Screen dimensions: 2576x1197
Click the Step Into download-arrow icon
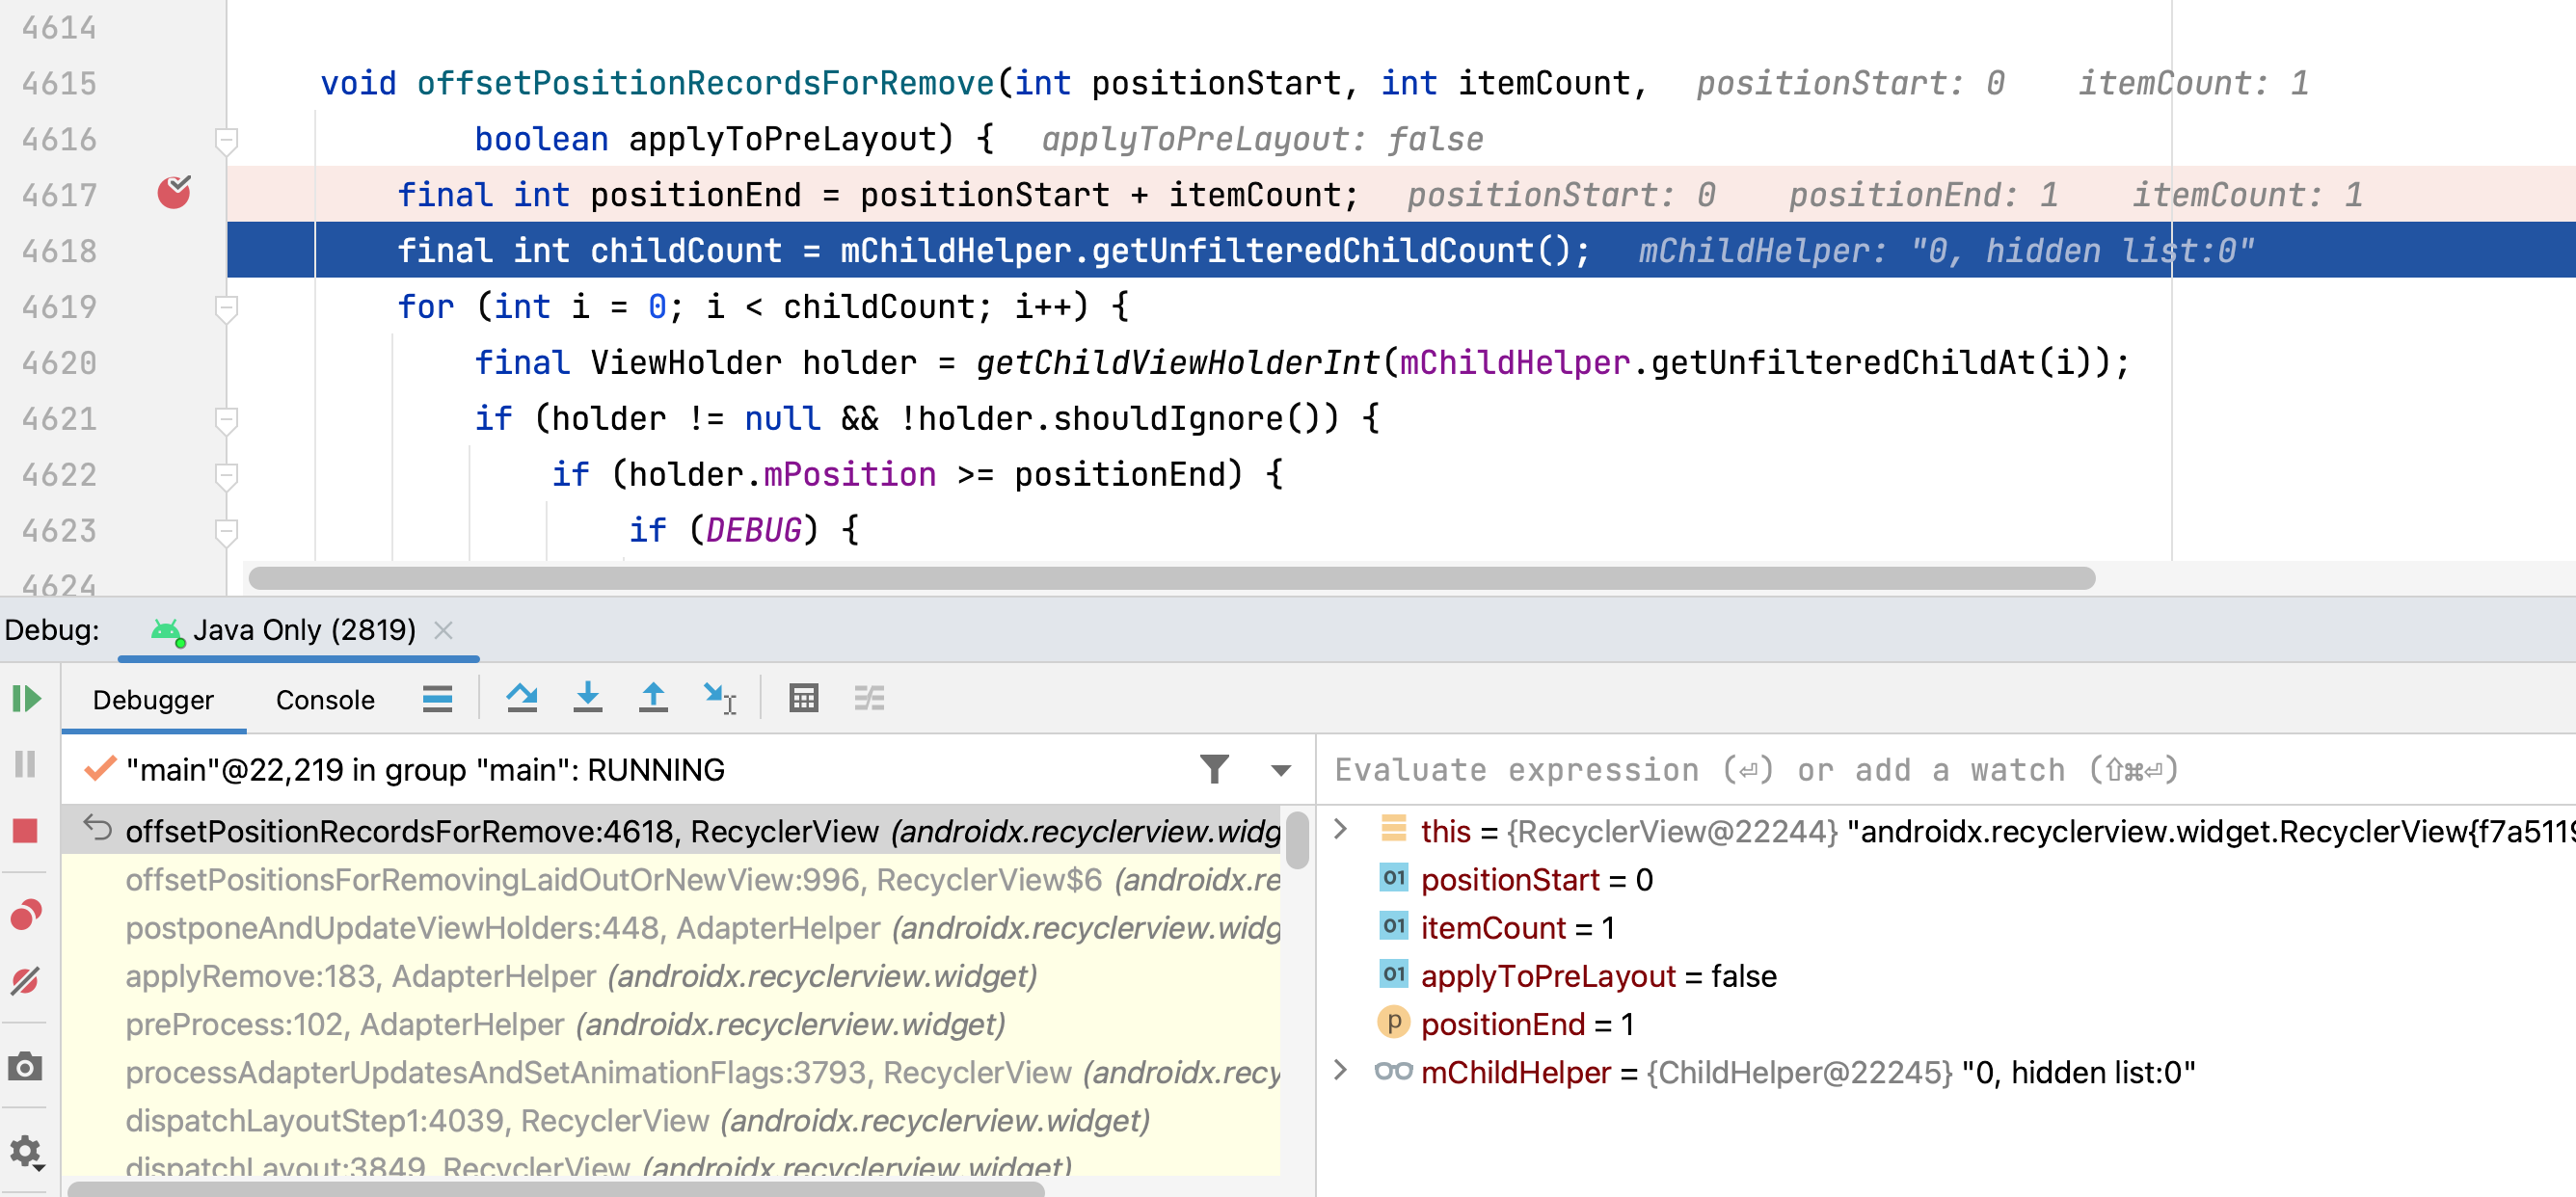click(587, 697)
